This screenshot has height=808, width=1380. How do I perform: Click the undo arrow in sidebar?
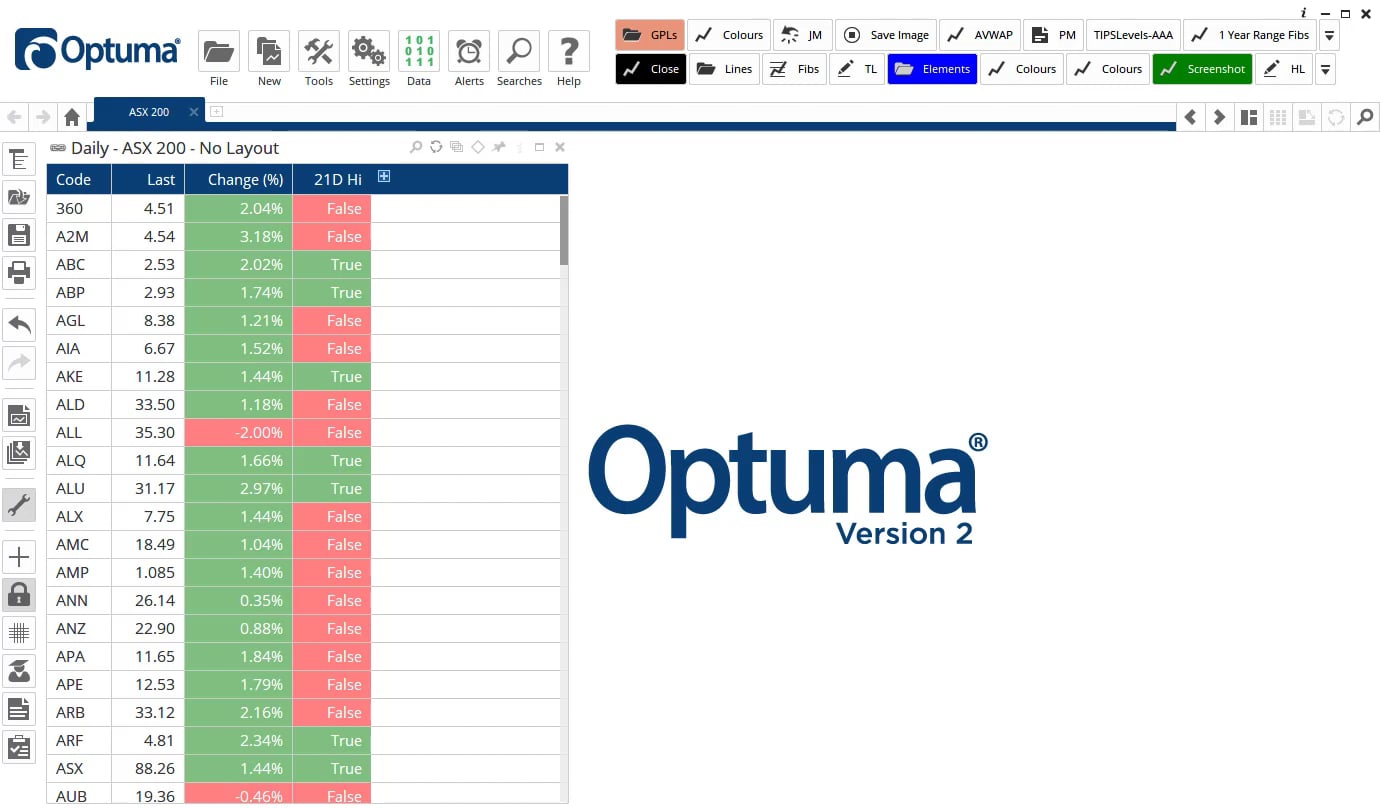(x=19, y=324)
